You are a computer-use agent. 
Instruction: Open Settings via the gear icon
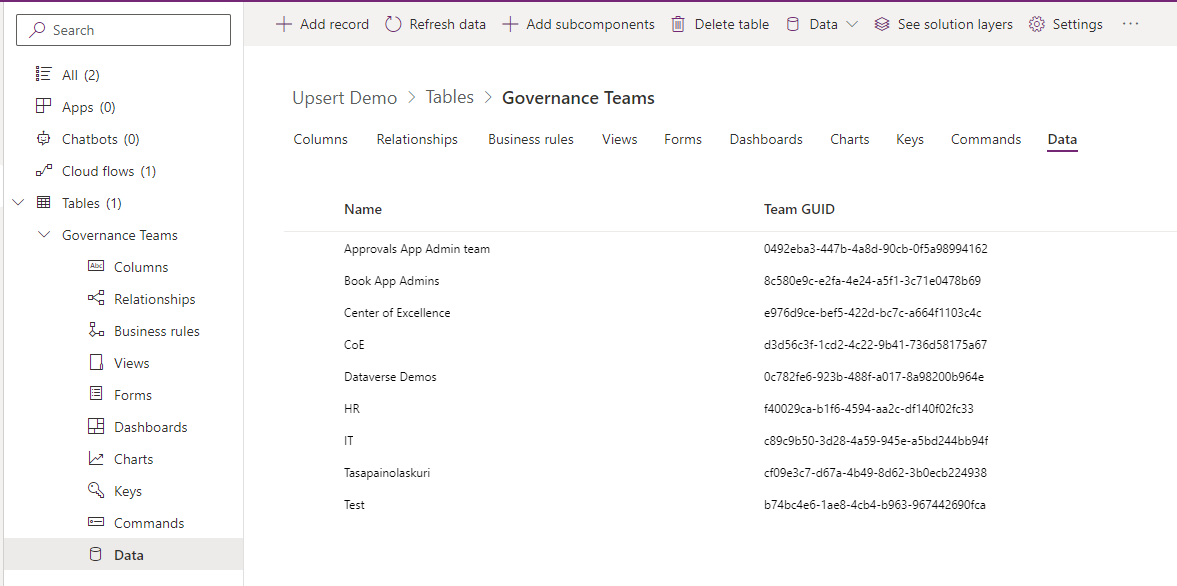(x=1037, y=24)
